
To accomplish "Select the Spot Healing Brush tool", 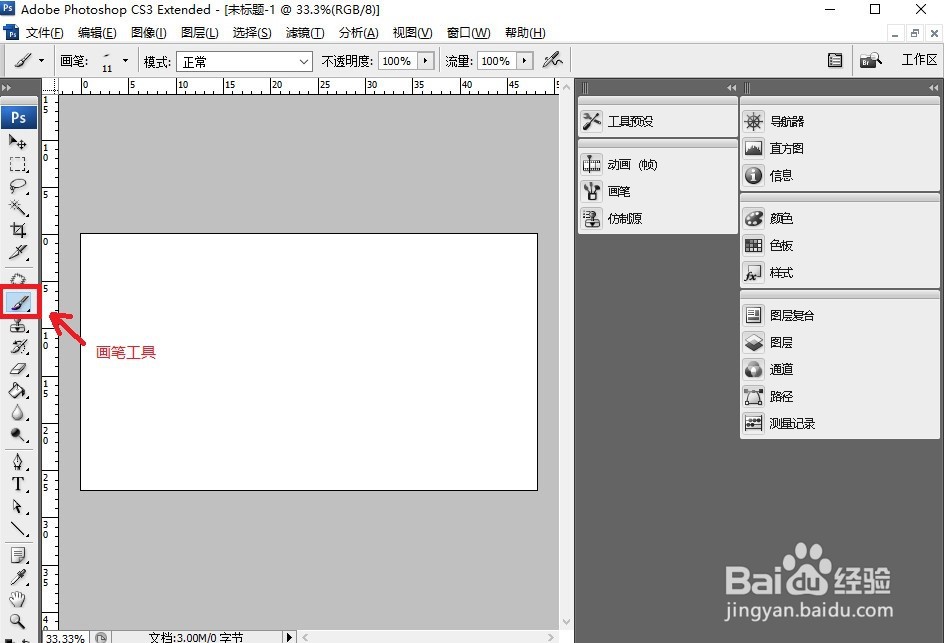I will point(17,279).
